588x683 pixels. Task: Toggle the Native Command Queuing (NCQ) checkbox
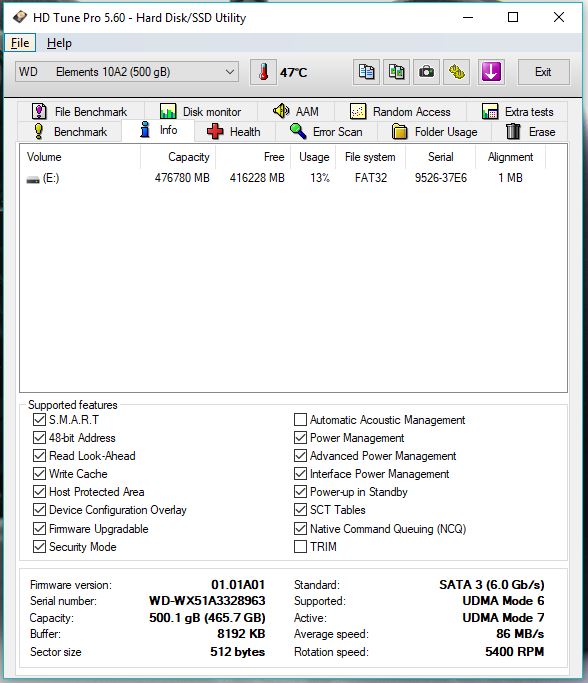pos(301,529)
